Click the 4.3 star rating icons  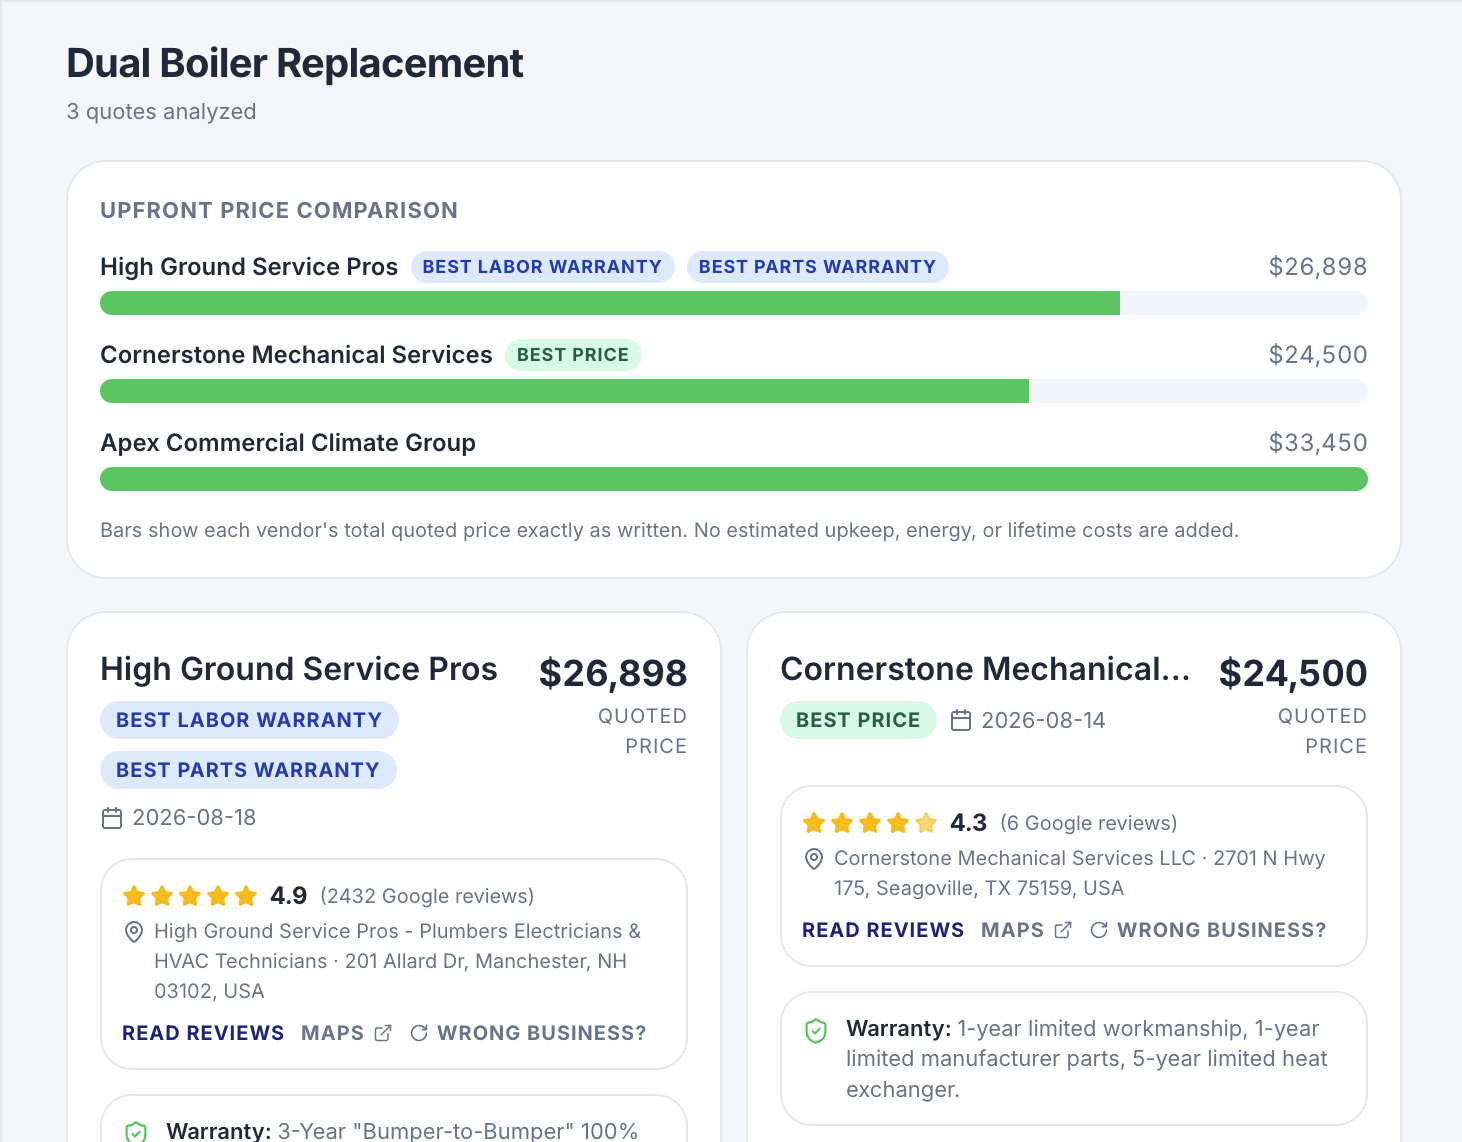[x=870, y=823]
